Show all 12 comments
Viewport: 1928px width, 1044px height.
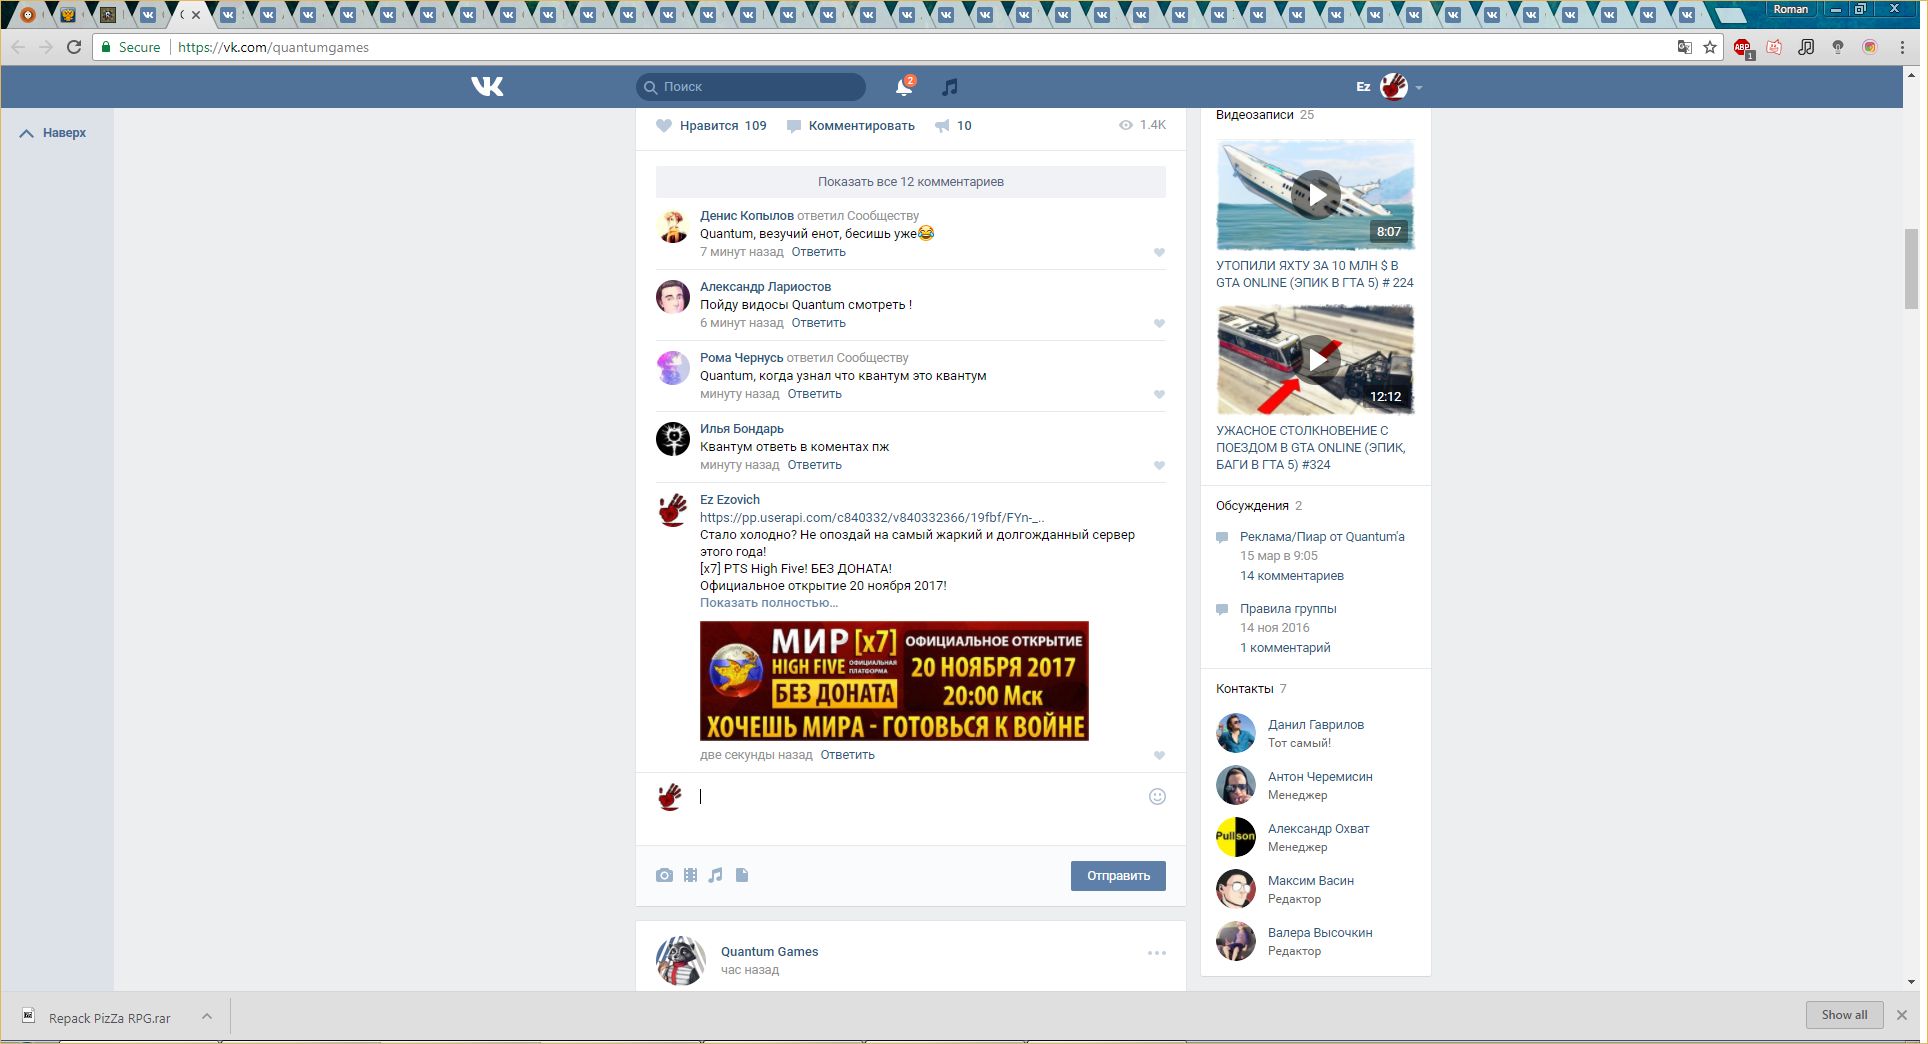[911, 182]
